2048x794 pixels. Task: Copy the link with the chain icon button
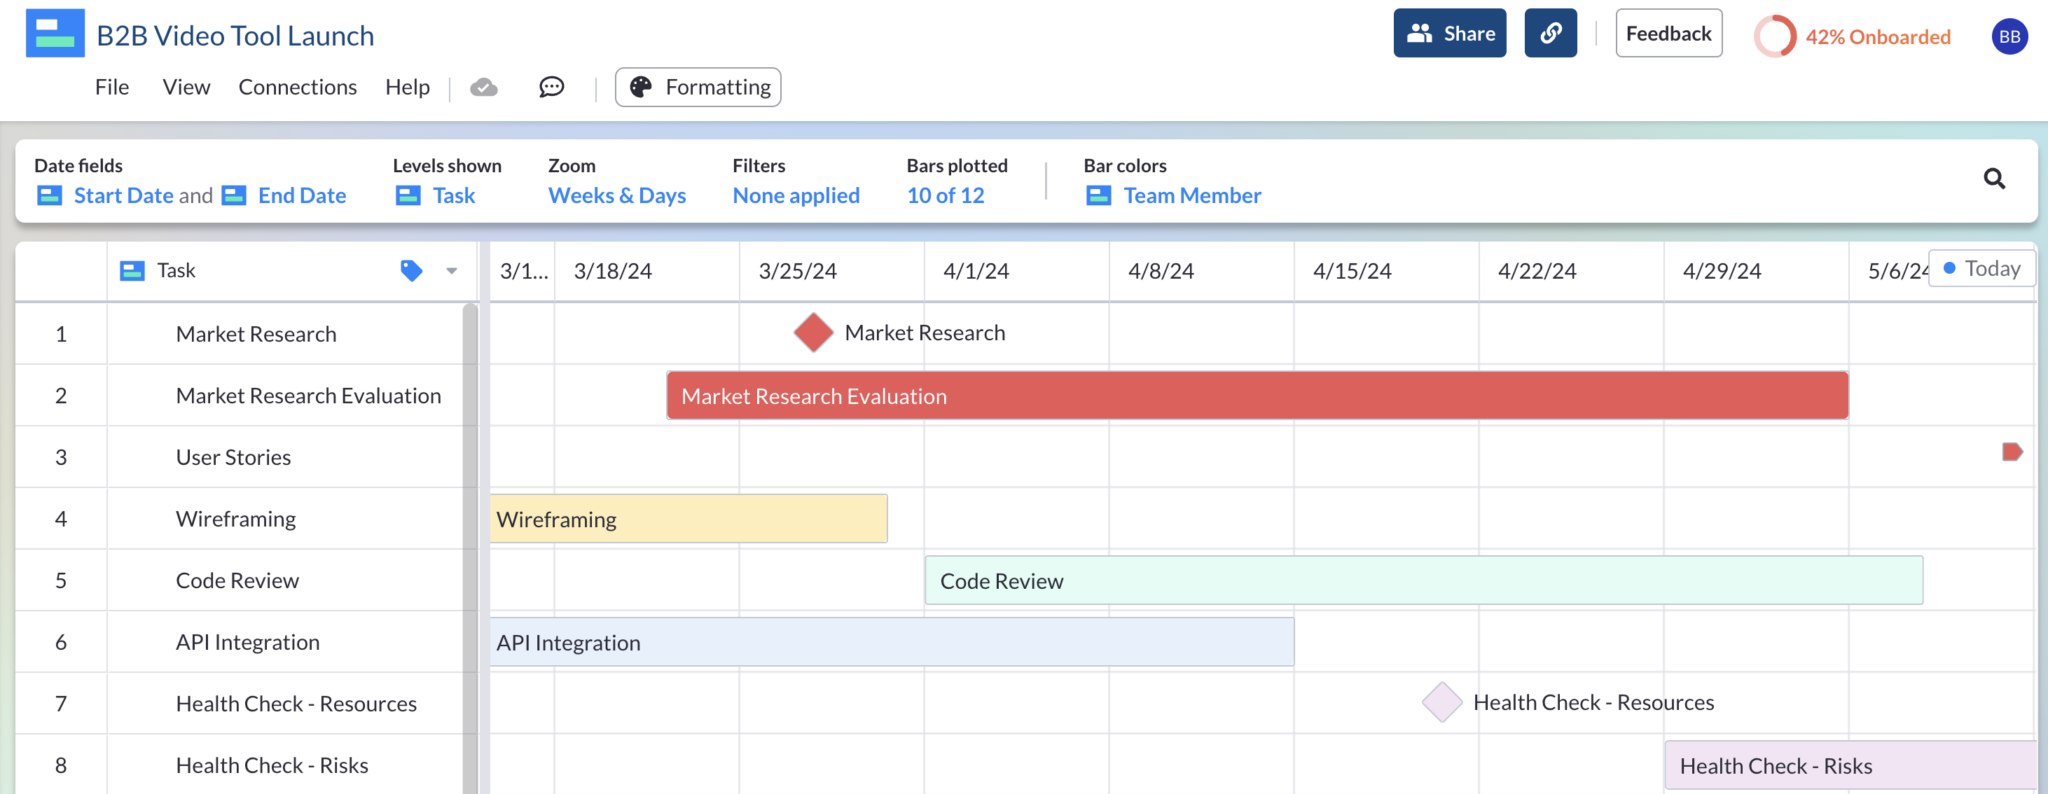pos(1550,33)
